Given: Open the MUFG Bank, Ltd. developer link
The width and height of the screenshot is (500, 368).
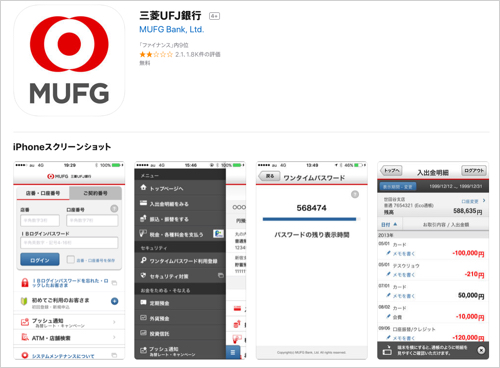Looking at the screenshot, I should (171, 30).
